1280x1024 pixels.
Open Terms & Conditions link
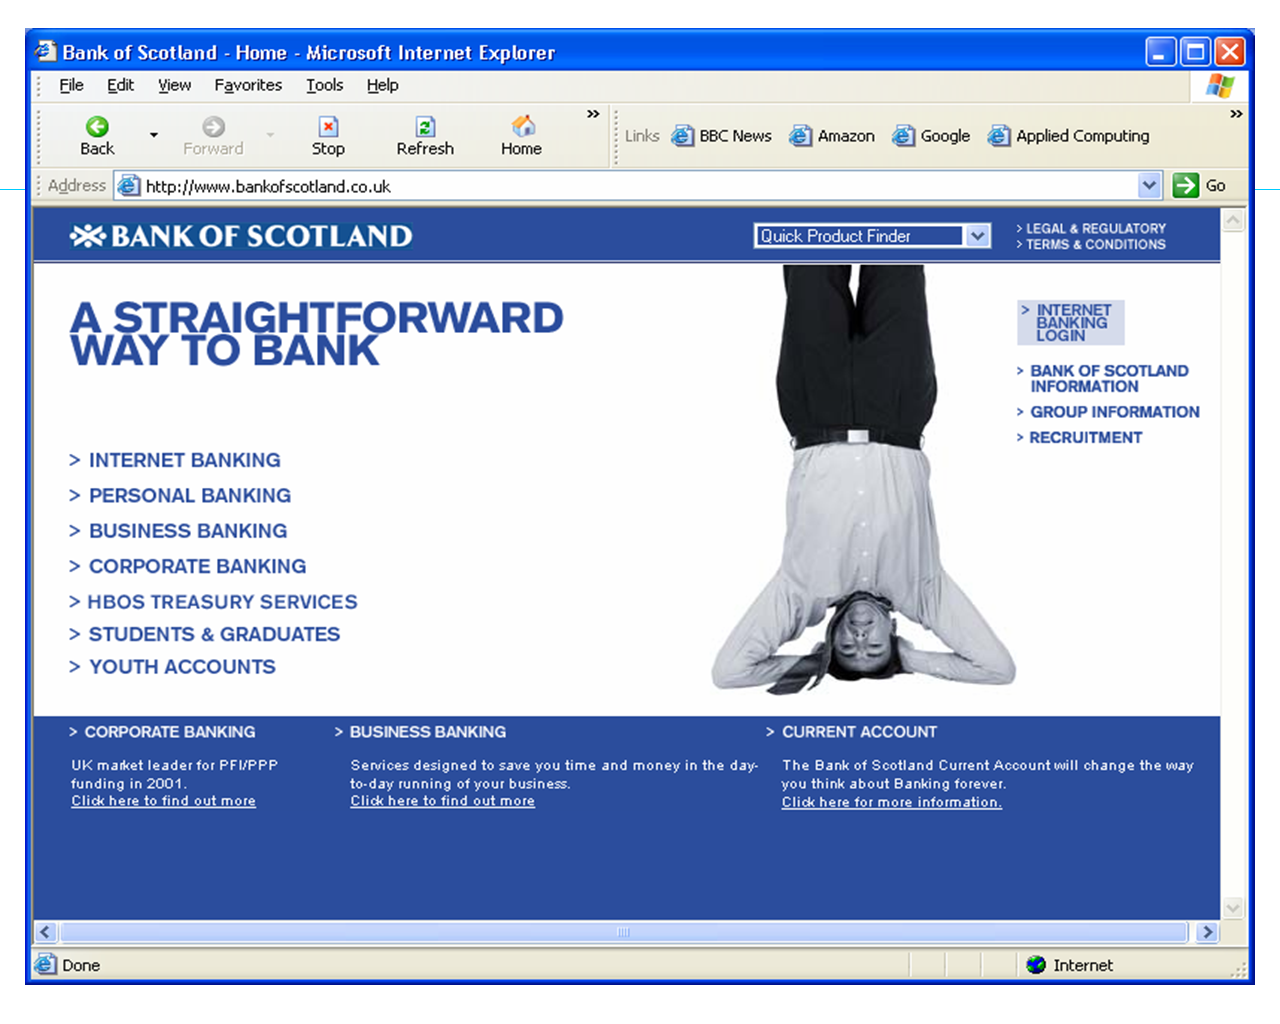pyautogui.click(x=1091, y=244)
